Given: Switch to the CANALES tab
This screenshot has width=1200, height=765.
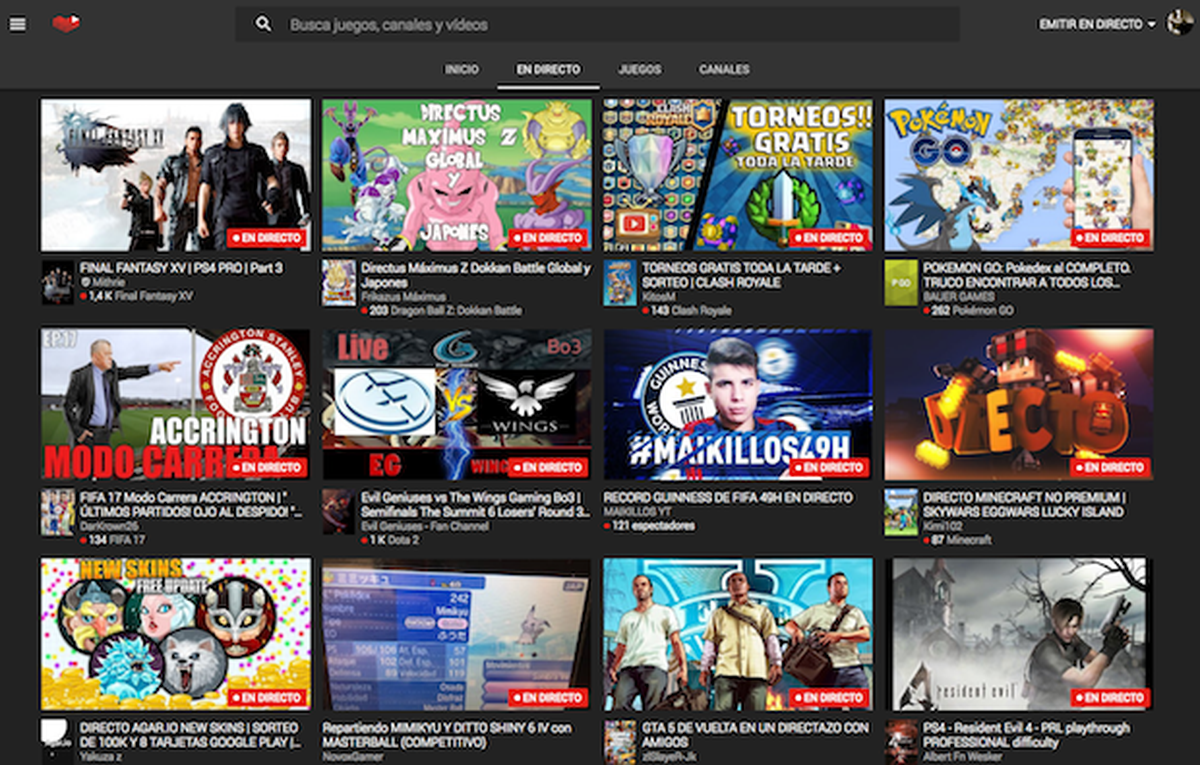Looking at the screenshot, I should (x=723, y=70).
